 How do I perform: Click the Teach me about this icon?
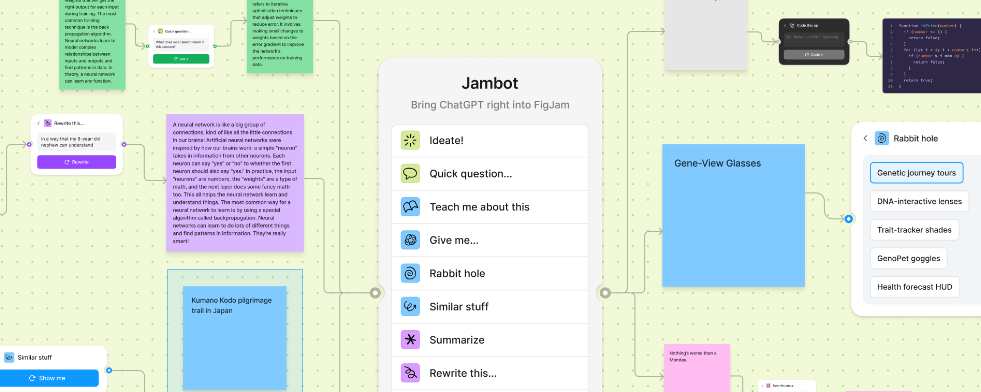pos(410,207)
